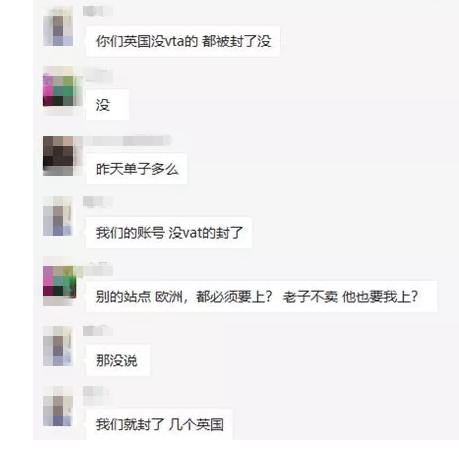Image resolution: width=459 pixels, height=463 pixels.
Task: Open avatar beside "别的站点 欧洲" message
Action: pyautogui.click(x=60, y=281)
